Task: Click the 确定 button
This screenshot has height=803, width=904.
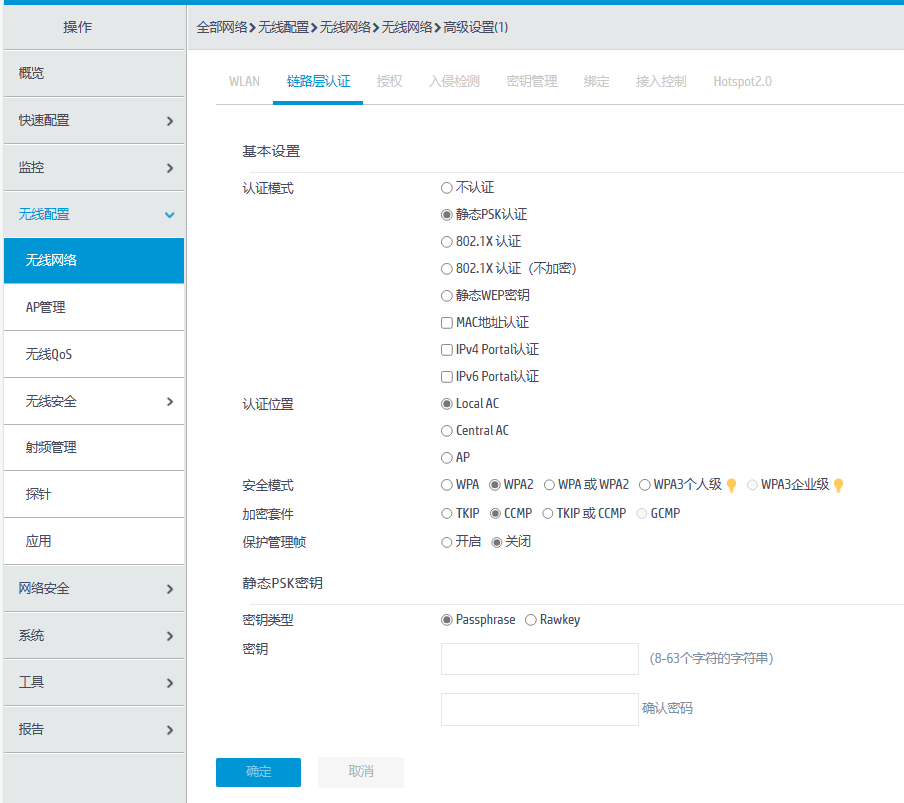Action: pyautogui.click(x=258, y=772)
